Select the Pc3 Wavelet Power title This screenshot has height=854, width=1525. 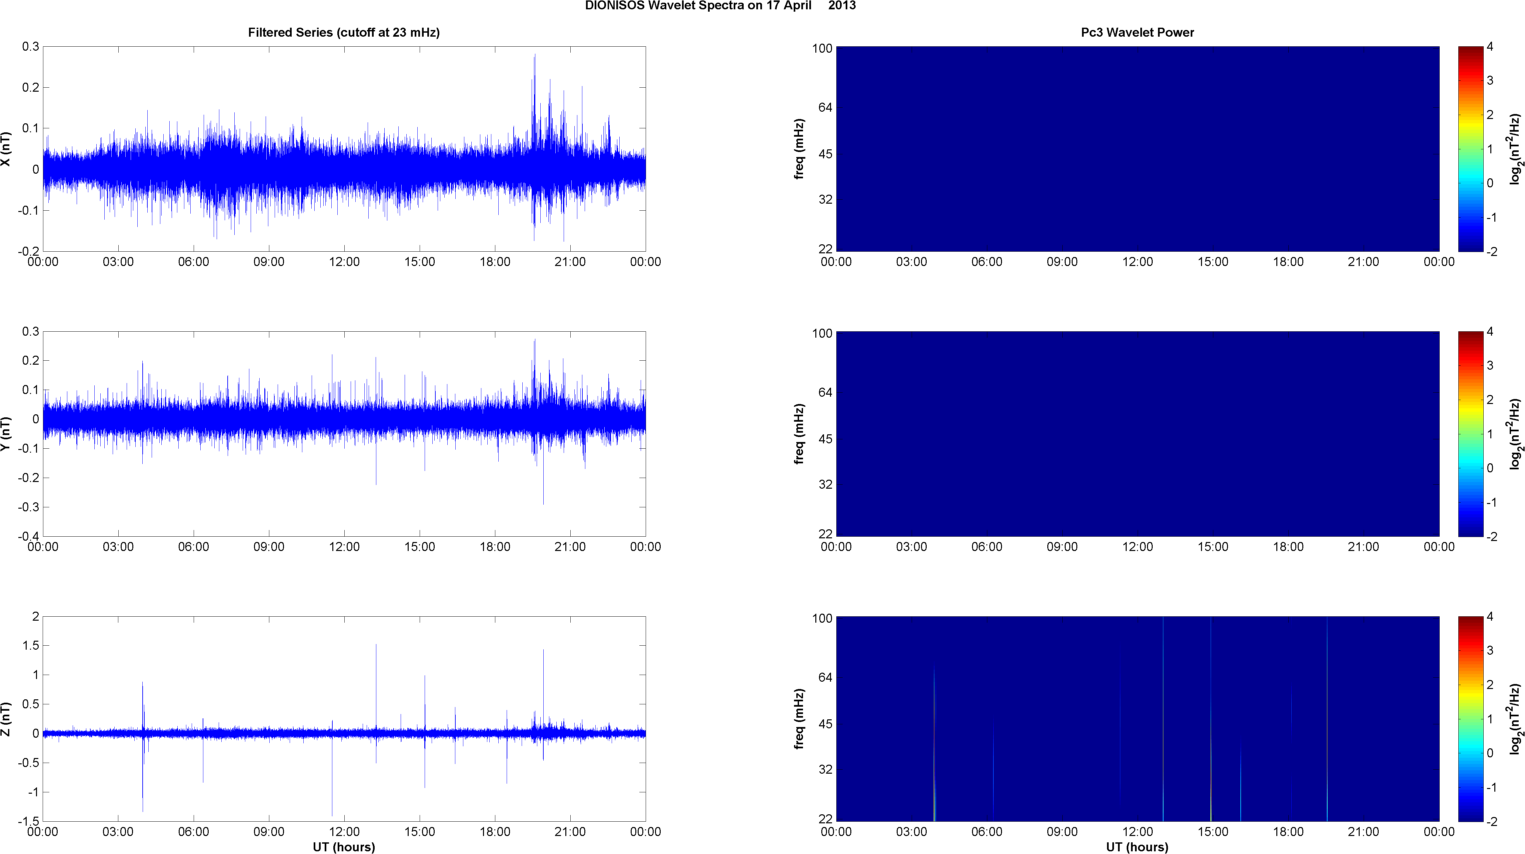(1137, 32)
